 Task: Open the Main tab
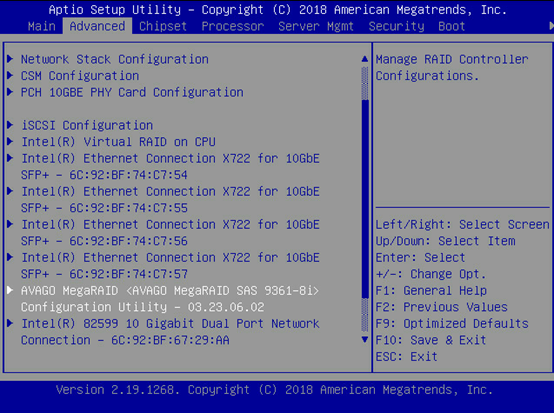tap(42, 26)
